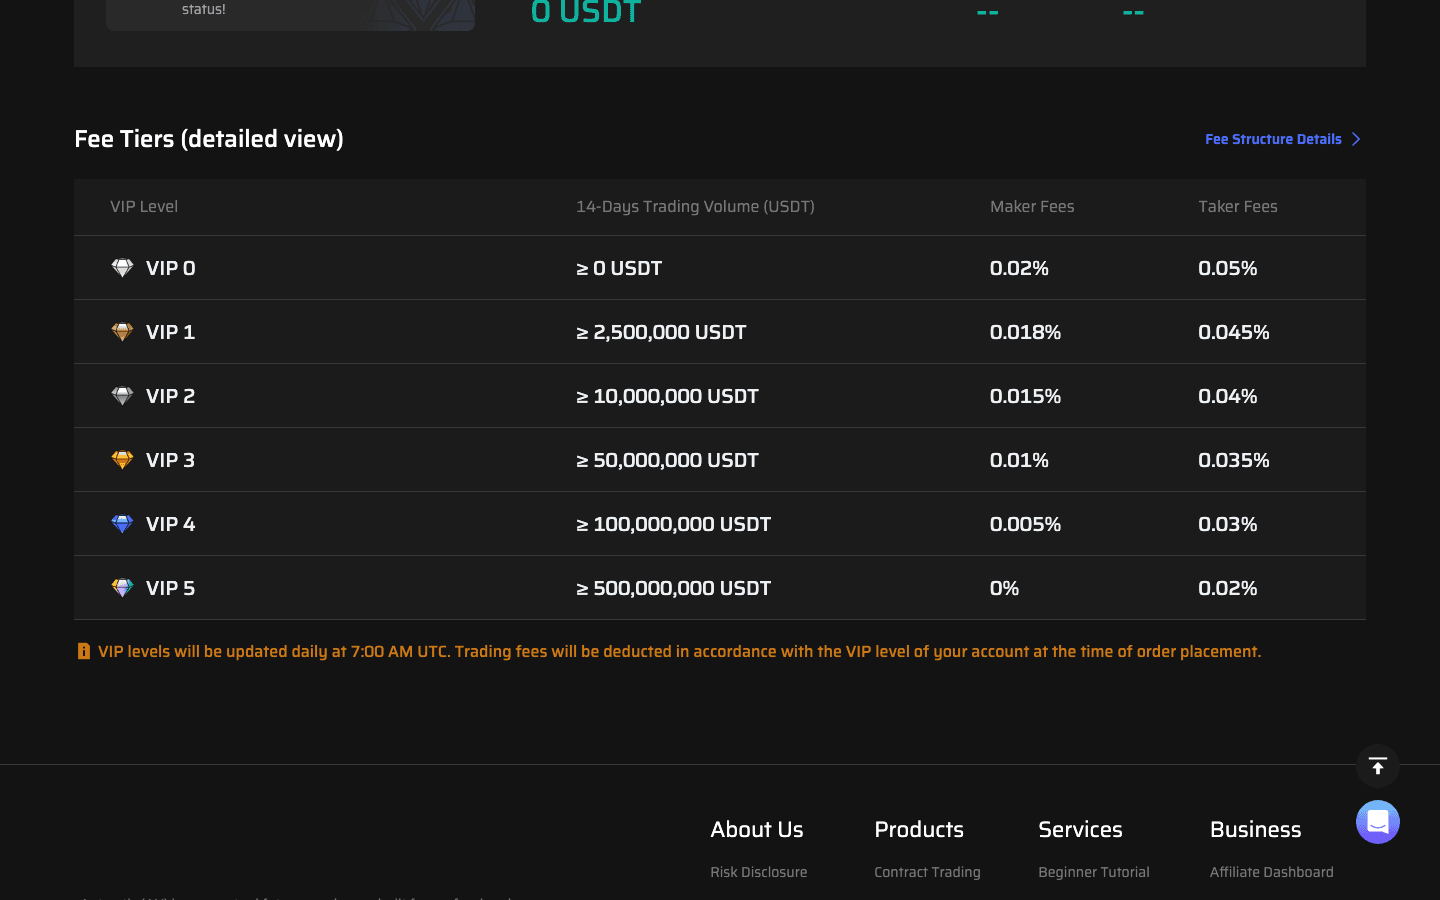Click the Taker Fees column header
Screen dimensions: 1440x900
1238,206
